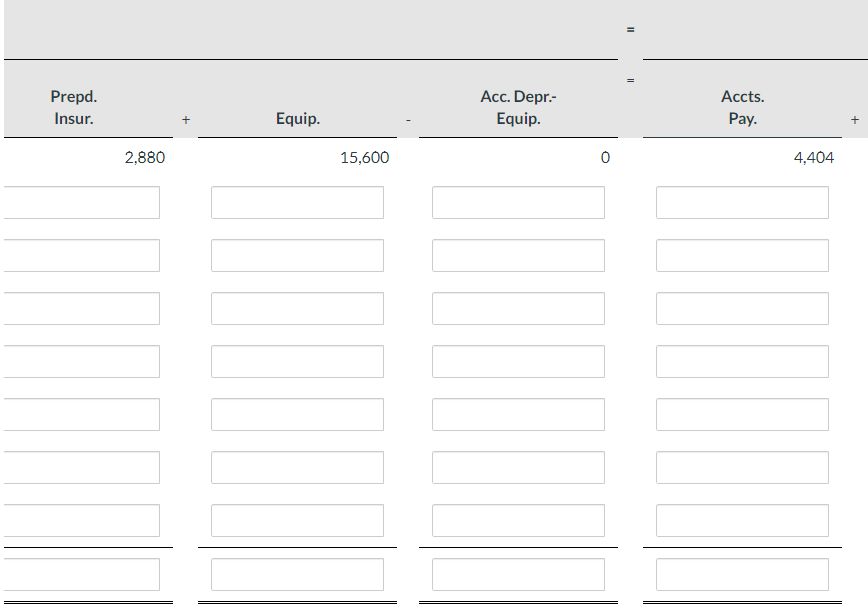Select sixth-row input under Prepd. Insur.
Image resolution: width=868 pixels, height=616 pixels.
(x=82, y=467)
